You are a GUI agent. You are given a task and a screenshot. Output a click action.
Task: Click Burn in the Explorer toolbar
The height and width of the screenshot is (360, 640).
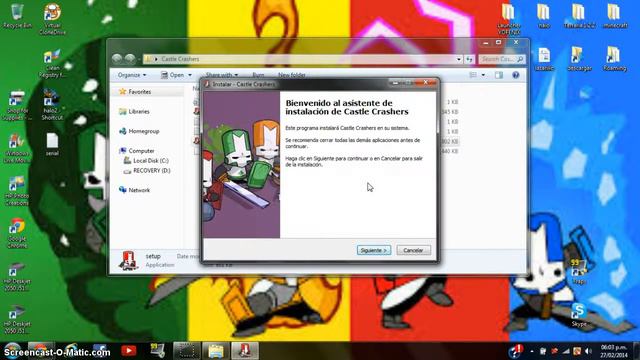(x=258, y=75)
